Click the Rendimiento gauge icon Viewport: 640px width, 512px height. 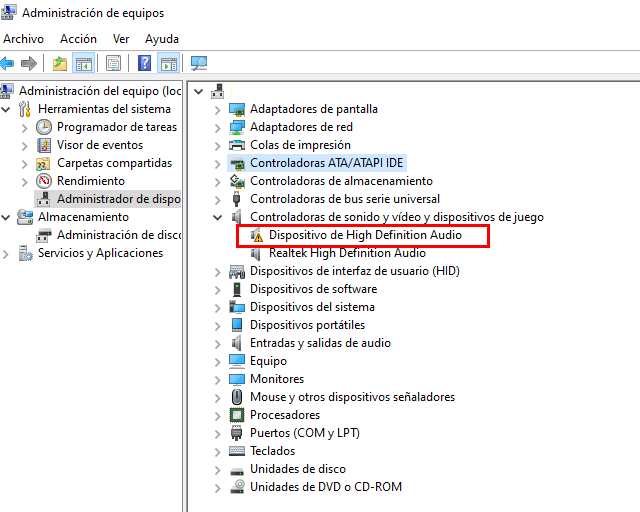point(44,181)
